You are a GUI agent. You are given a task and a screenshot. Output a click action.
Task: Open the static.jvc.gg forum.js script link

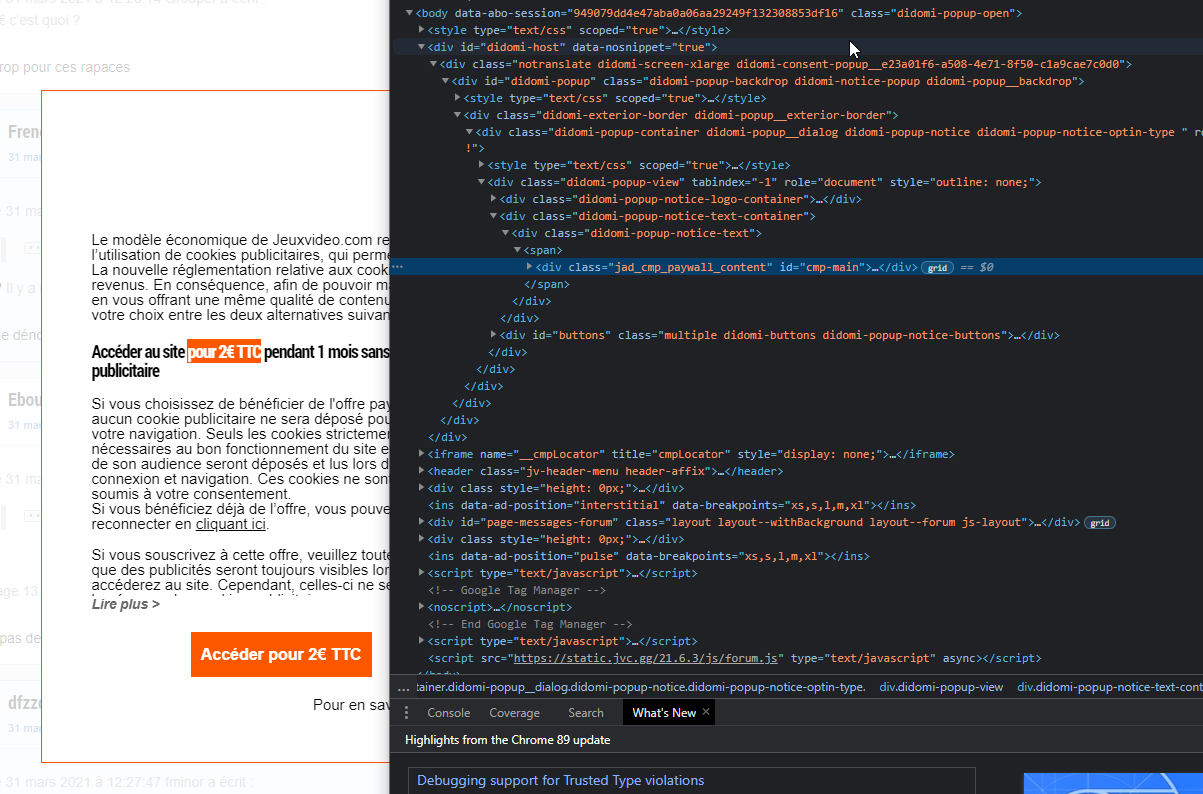(x=646, y=658)
